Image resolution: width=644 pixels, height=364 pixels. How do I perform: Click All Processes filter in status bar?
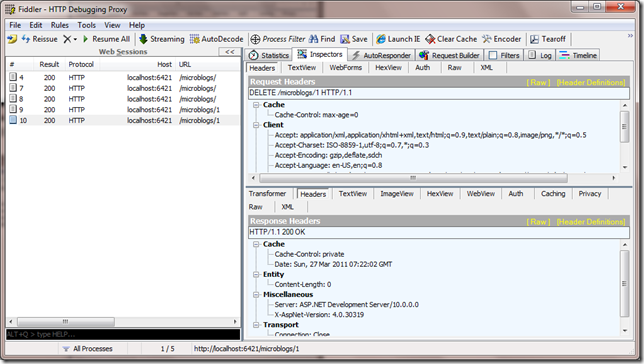(88, 348)
